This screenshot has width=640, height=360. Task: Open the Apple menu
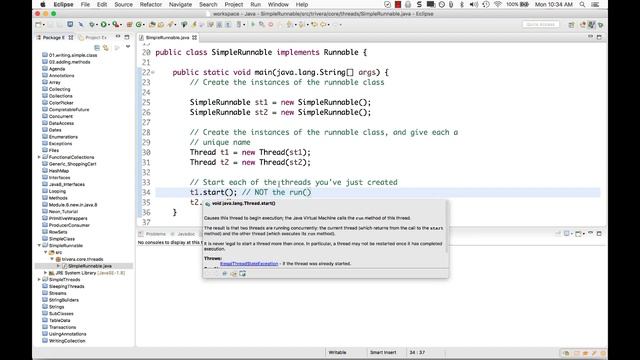[x=43, y=4]
